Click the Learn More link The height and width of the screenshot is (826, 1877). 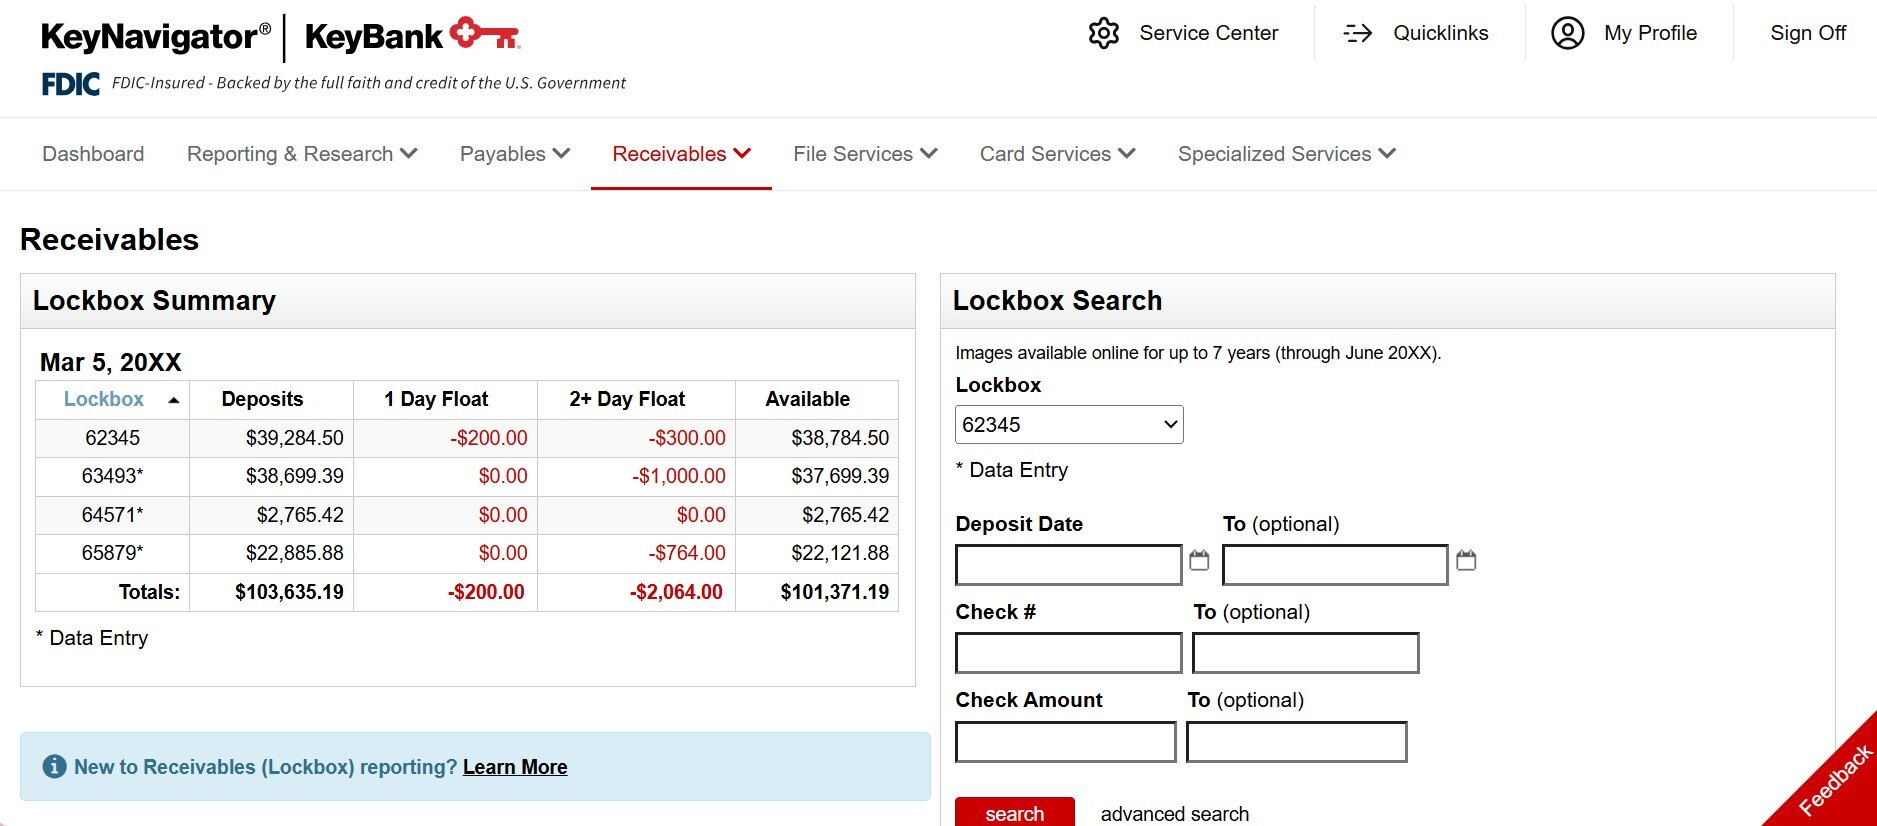[515, 767]
